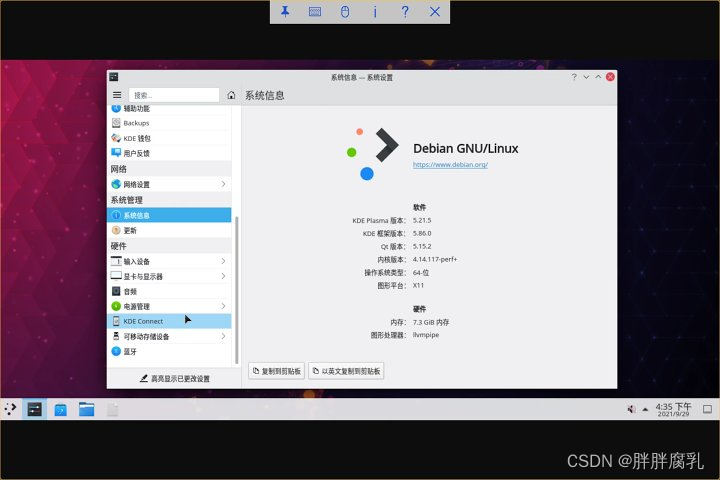
Task: Click the 复制到剪贴板 button
Action: pos(276,371)
